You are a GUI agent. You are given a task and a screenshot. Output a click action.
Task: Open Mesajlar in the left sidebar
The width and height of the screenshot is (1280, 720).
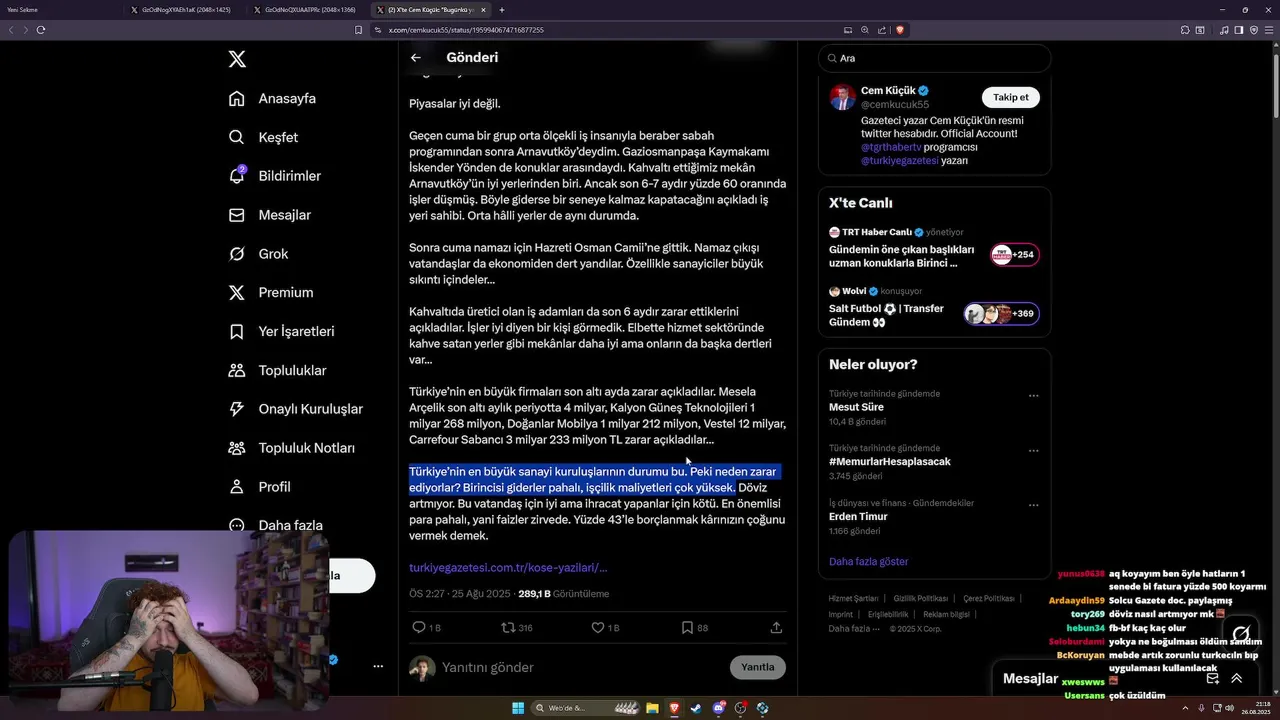coord(270,215)
